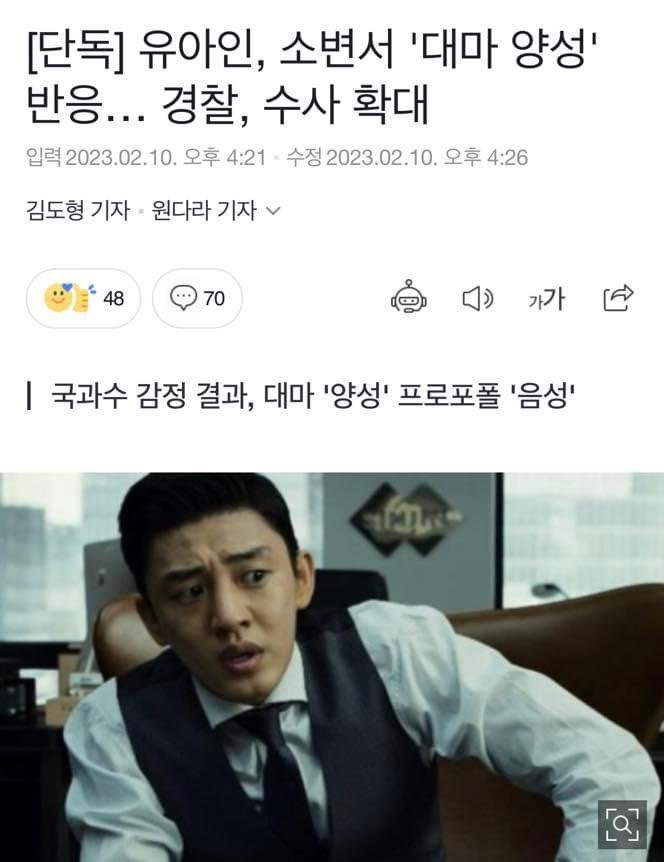Image resolution: width=664 pixels, height=862 pixels.
Task: Open reporter 김도형 기자 profile
Action: click(78, 211)
